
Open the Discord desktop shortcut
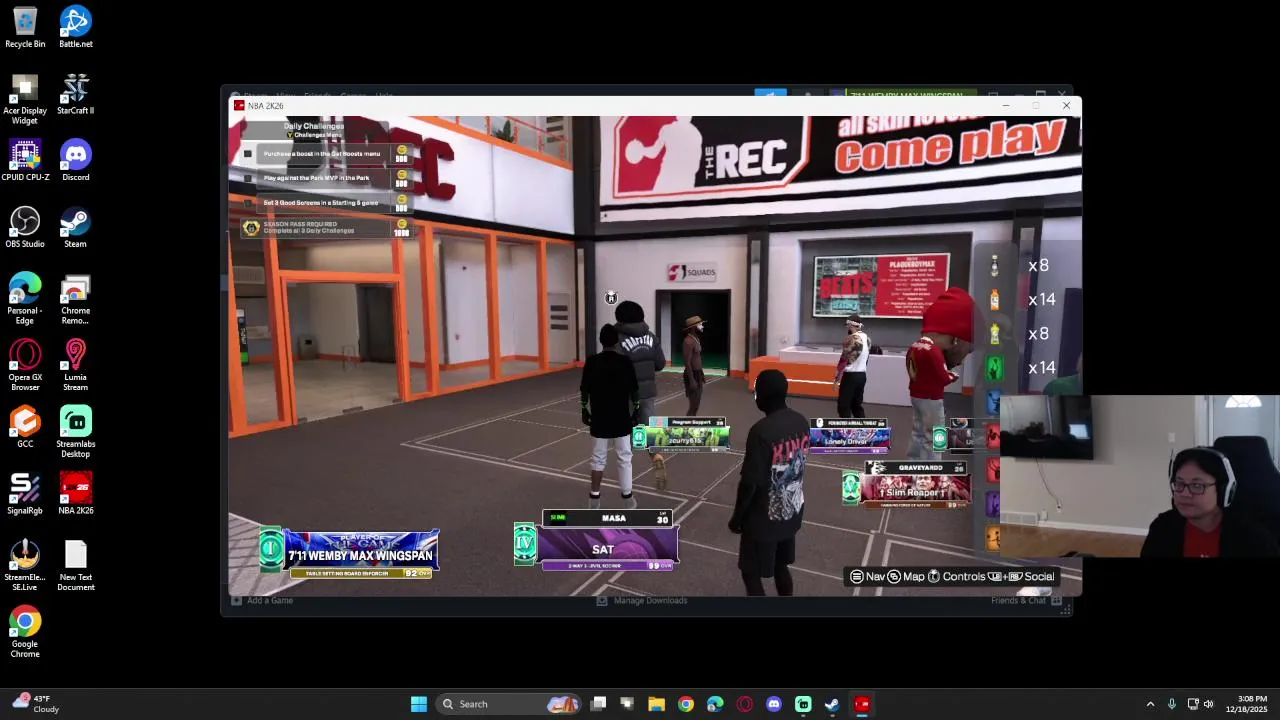point(76,160)
